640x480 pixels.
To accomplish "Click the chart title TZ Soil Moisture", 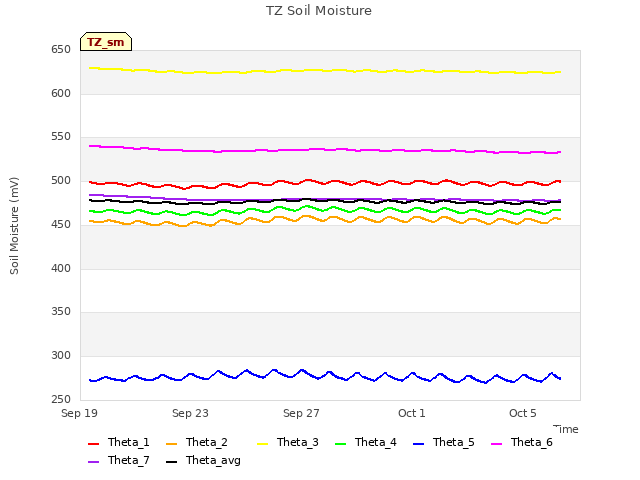I will click(x=319, y=11).
